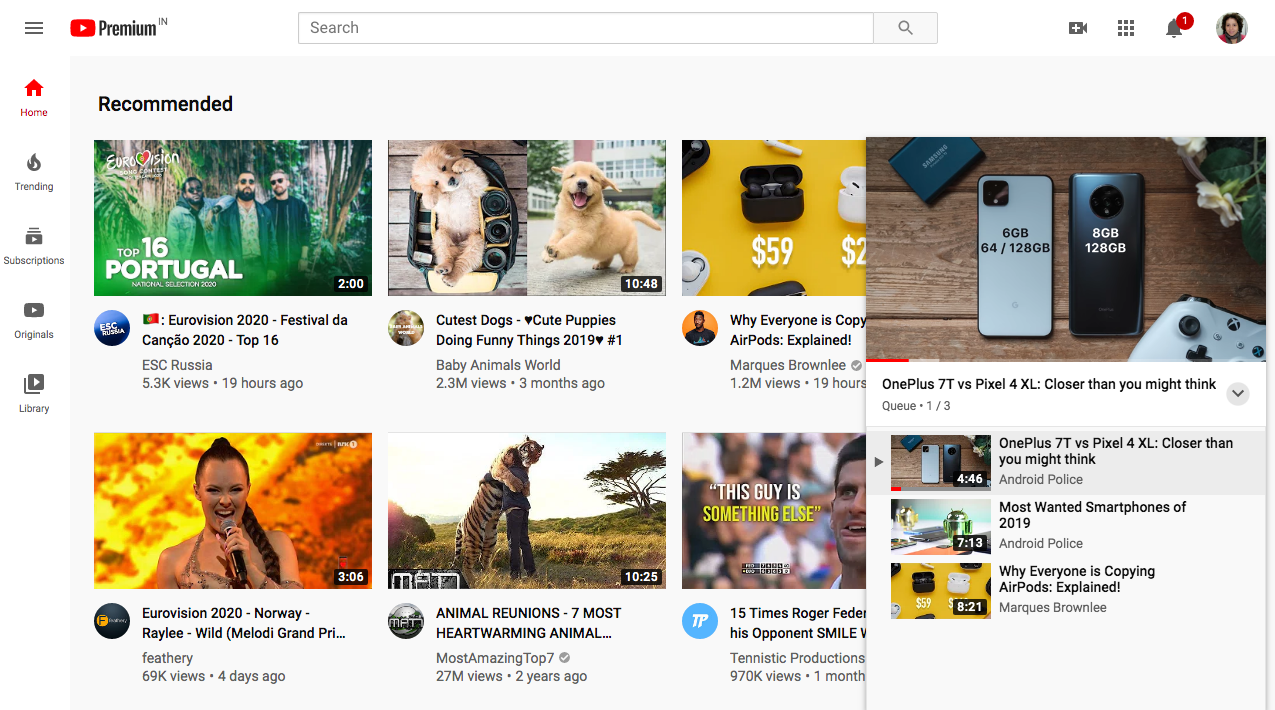Open 'This guy is something else' thumbnail

tap(774, 511)
